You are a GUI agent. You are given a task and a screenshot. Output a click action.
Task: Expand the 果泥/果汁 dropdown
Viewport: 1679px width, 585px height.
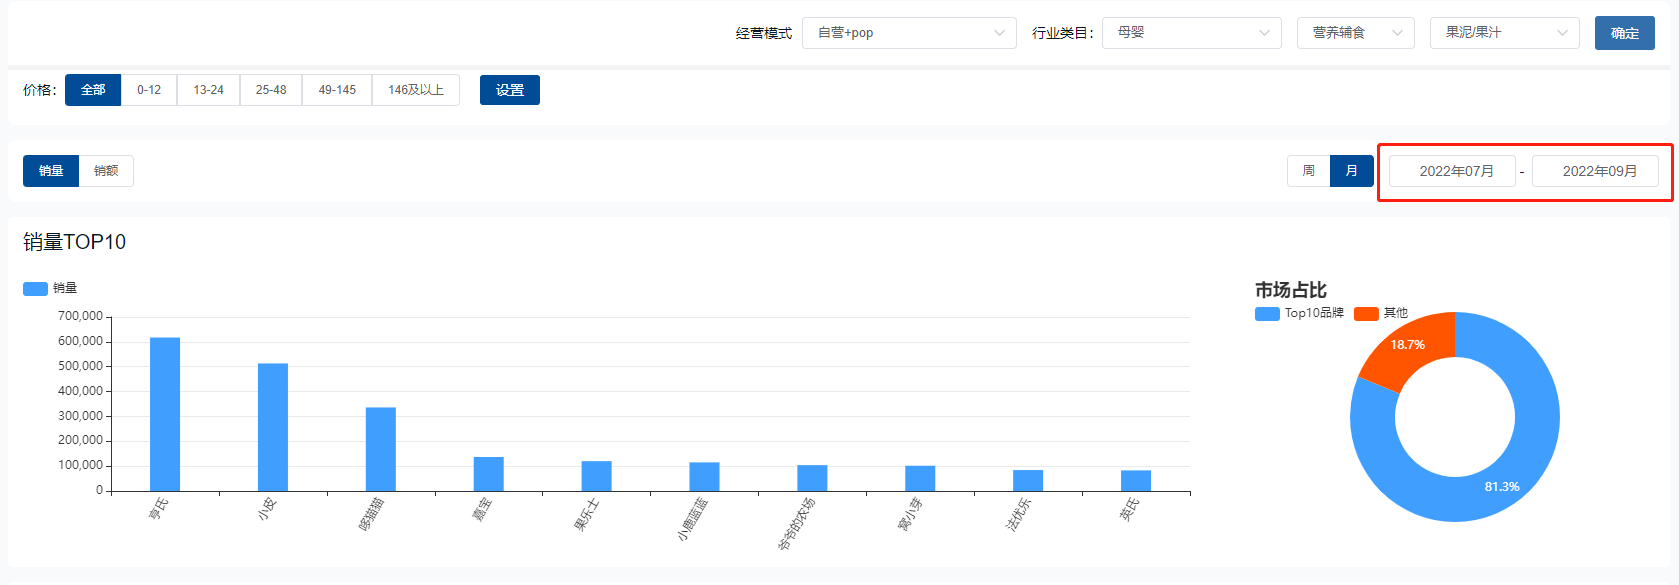pyautogui.click(x=1505, y=33)
